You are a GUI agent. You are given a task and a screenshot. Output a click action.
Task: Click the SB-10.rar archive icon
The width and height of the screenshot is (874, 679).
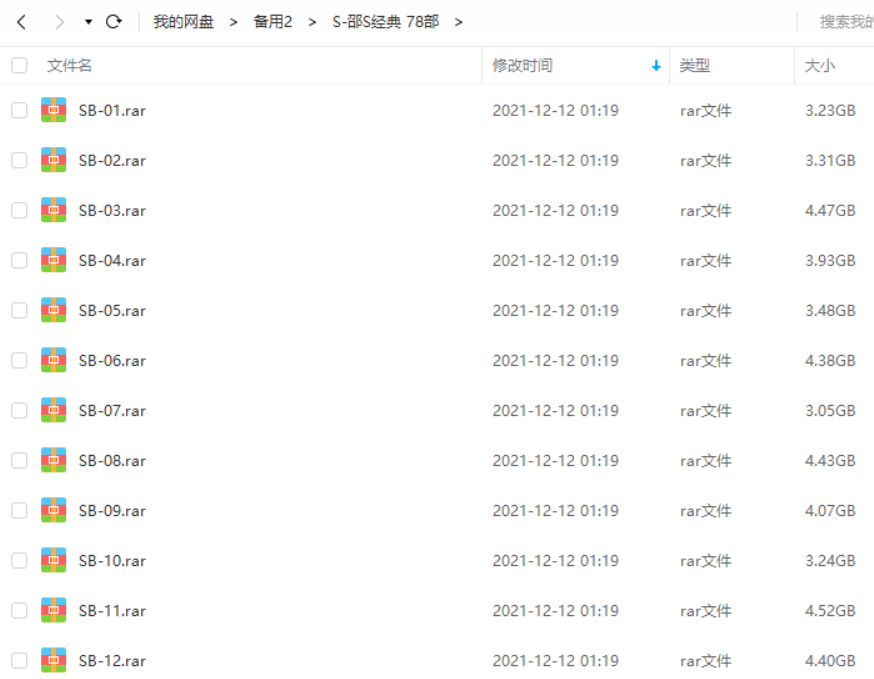point(54,560)
